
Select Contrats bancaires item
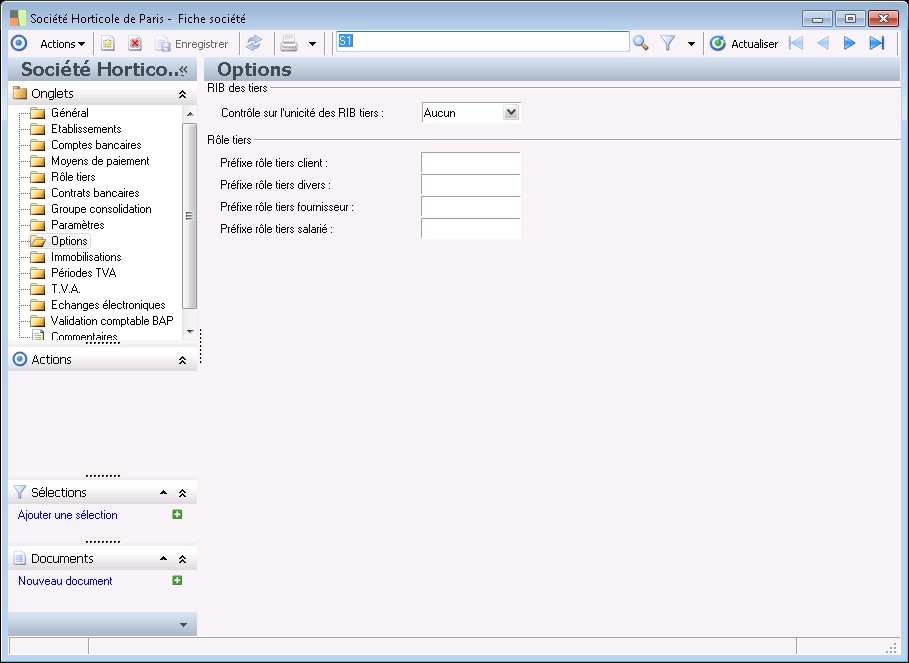tap(95, 193)
